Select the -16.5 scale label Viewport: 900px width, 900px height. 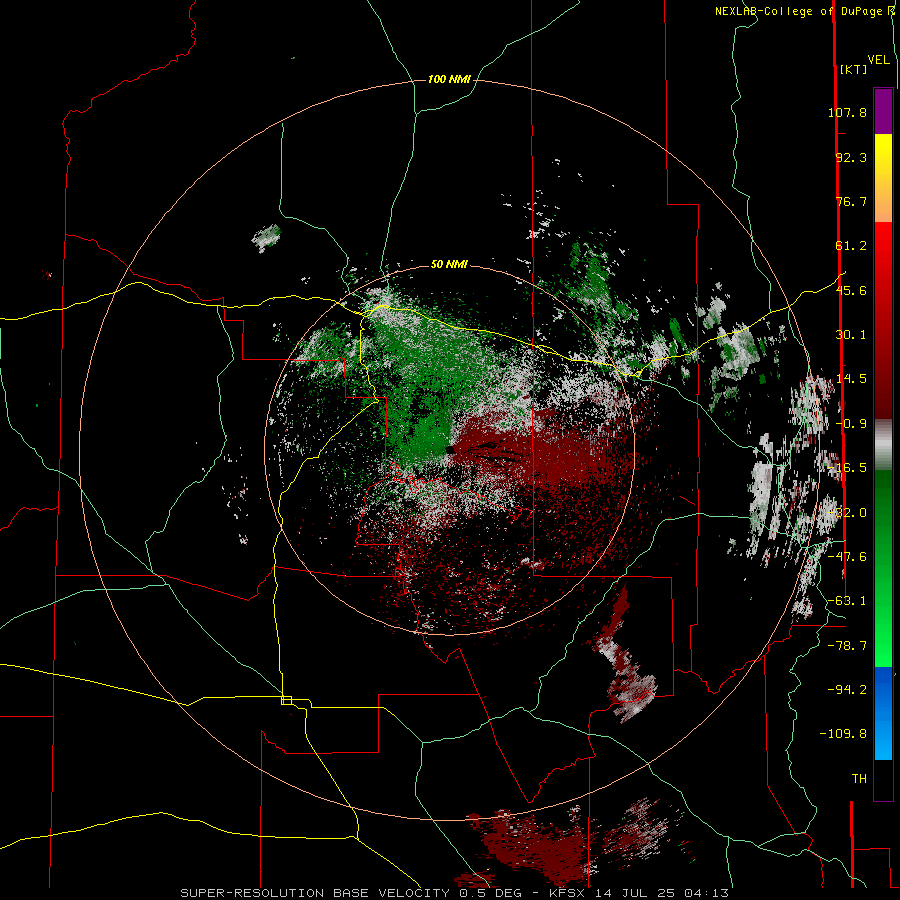pos(847,468)
